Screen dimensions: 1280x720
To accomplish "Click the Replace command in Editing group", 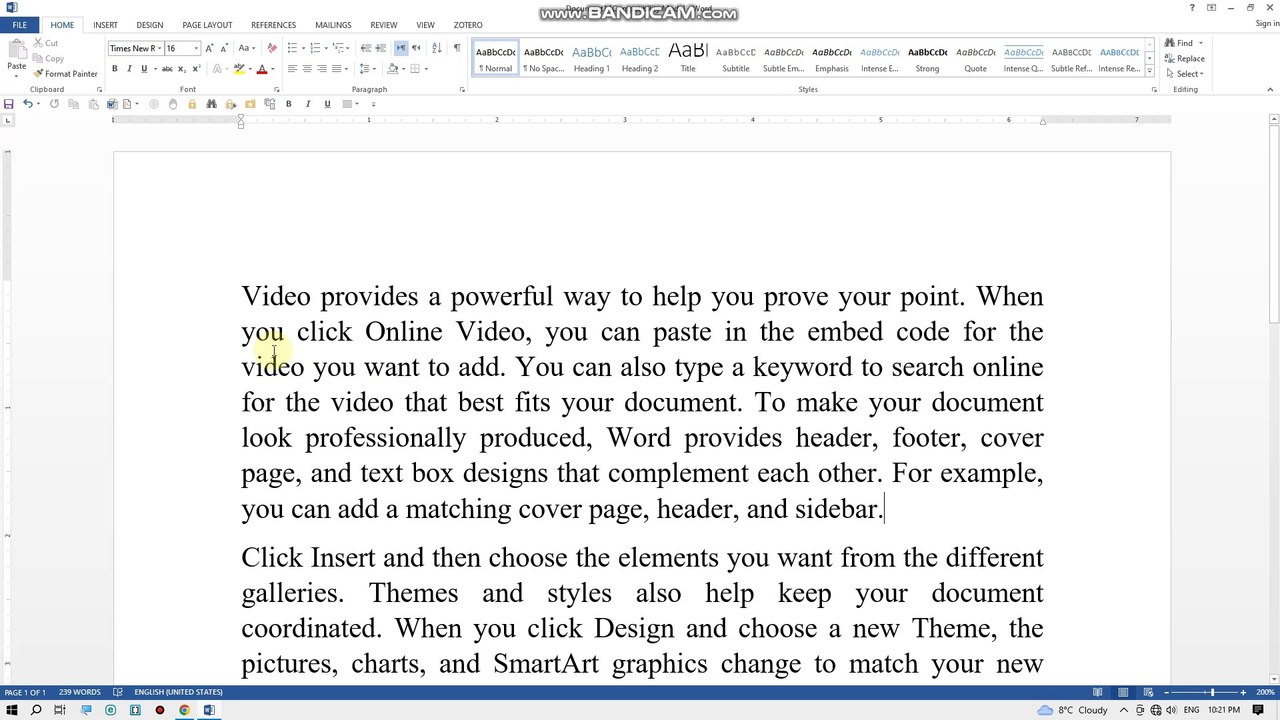I will [x=1185, y=58].
